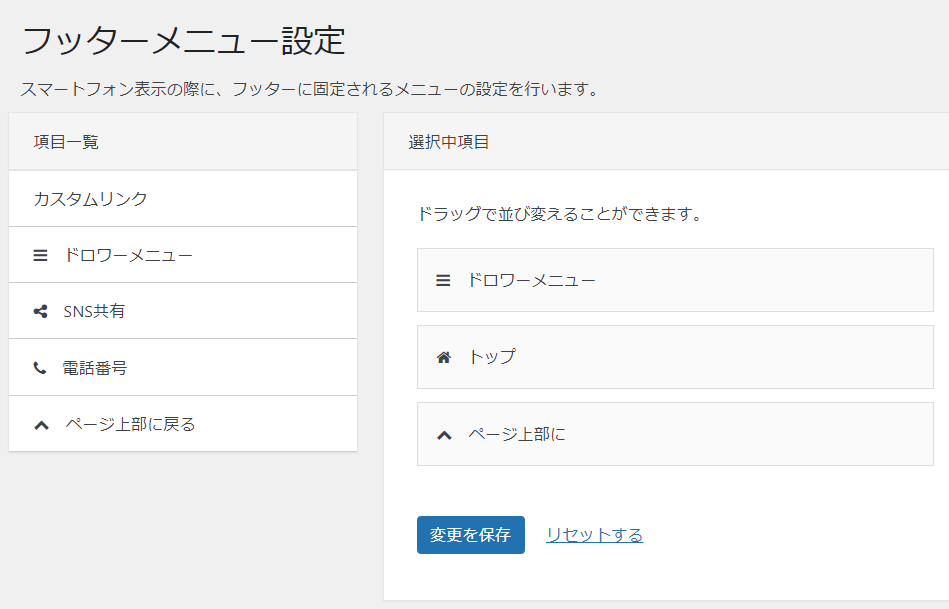Image resolution: width=949 pixels, height=609 pixels.
Task: Choose the SNS共有 label in item list
Action: tap(94, 311)
